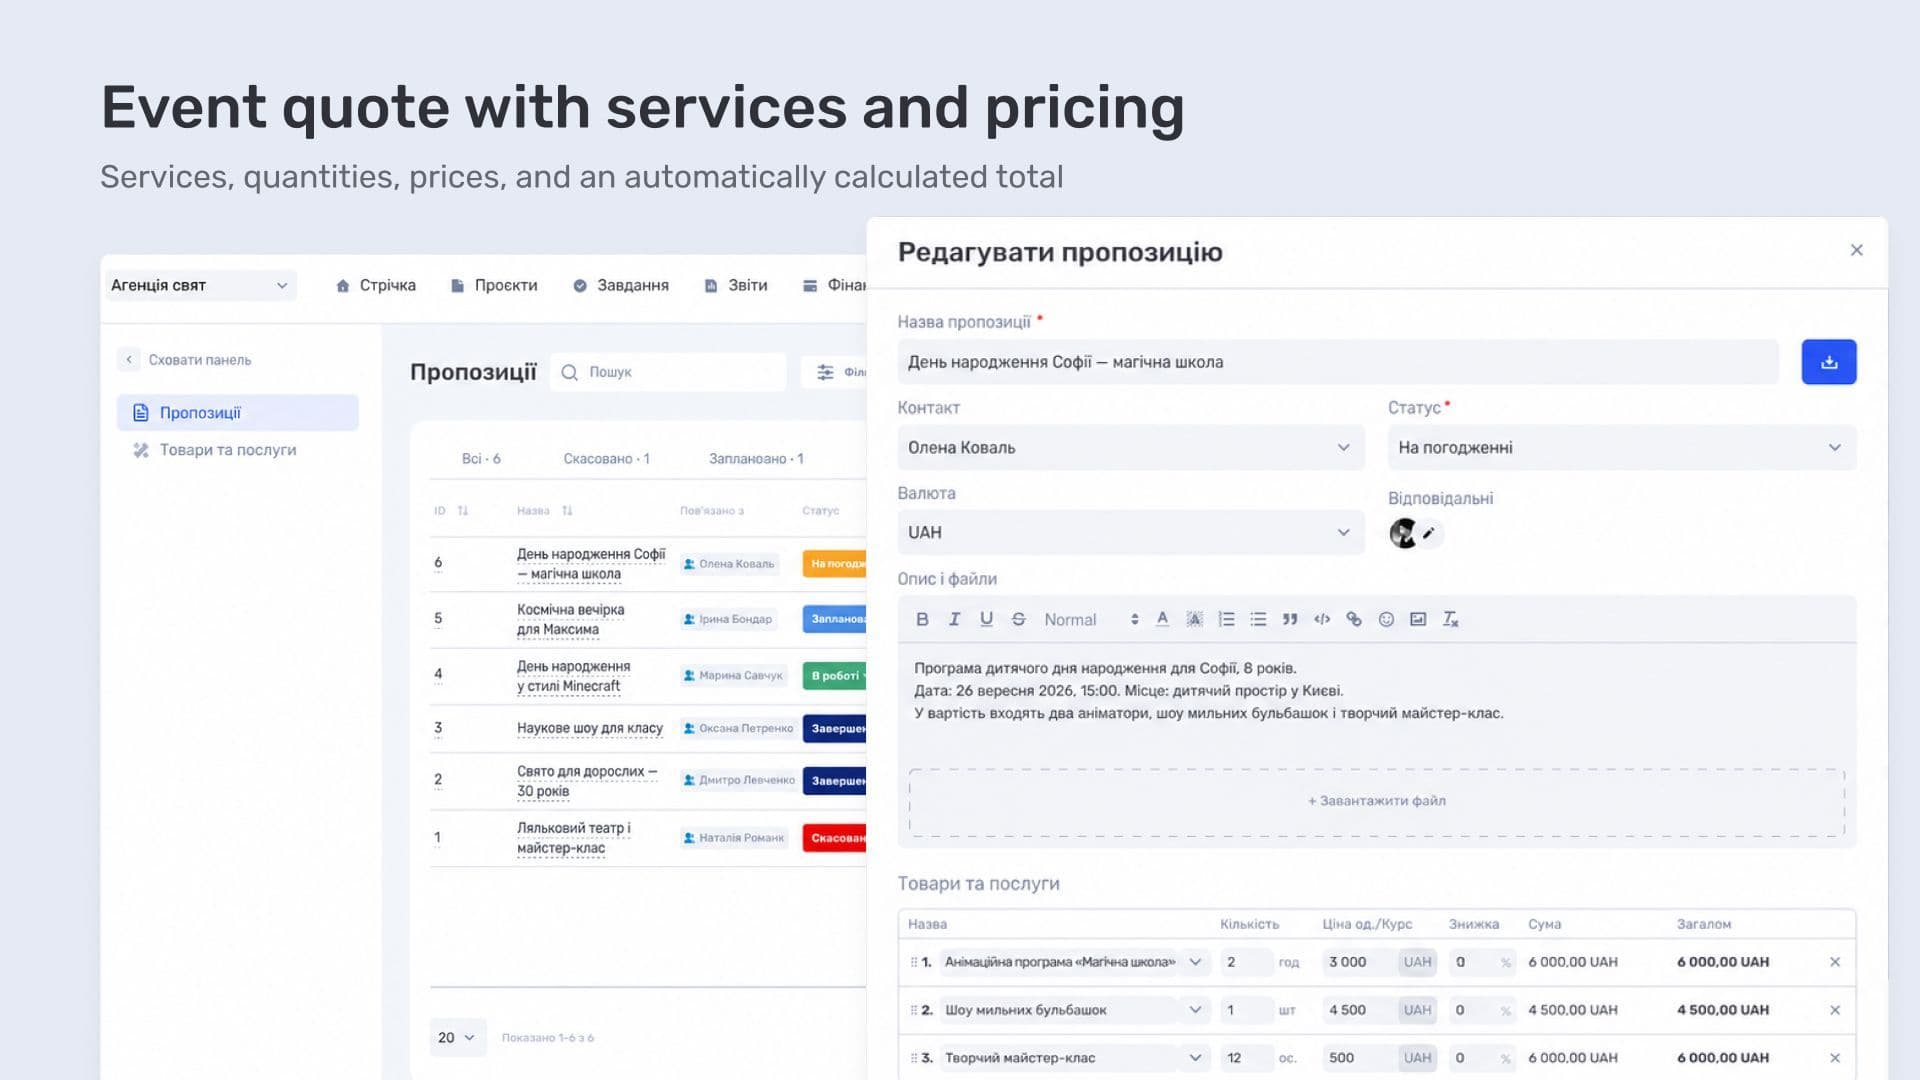
Task: Click the Пошук search field
Action: click(x=668, y=372)
